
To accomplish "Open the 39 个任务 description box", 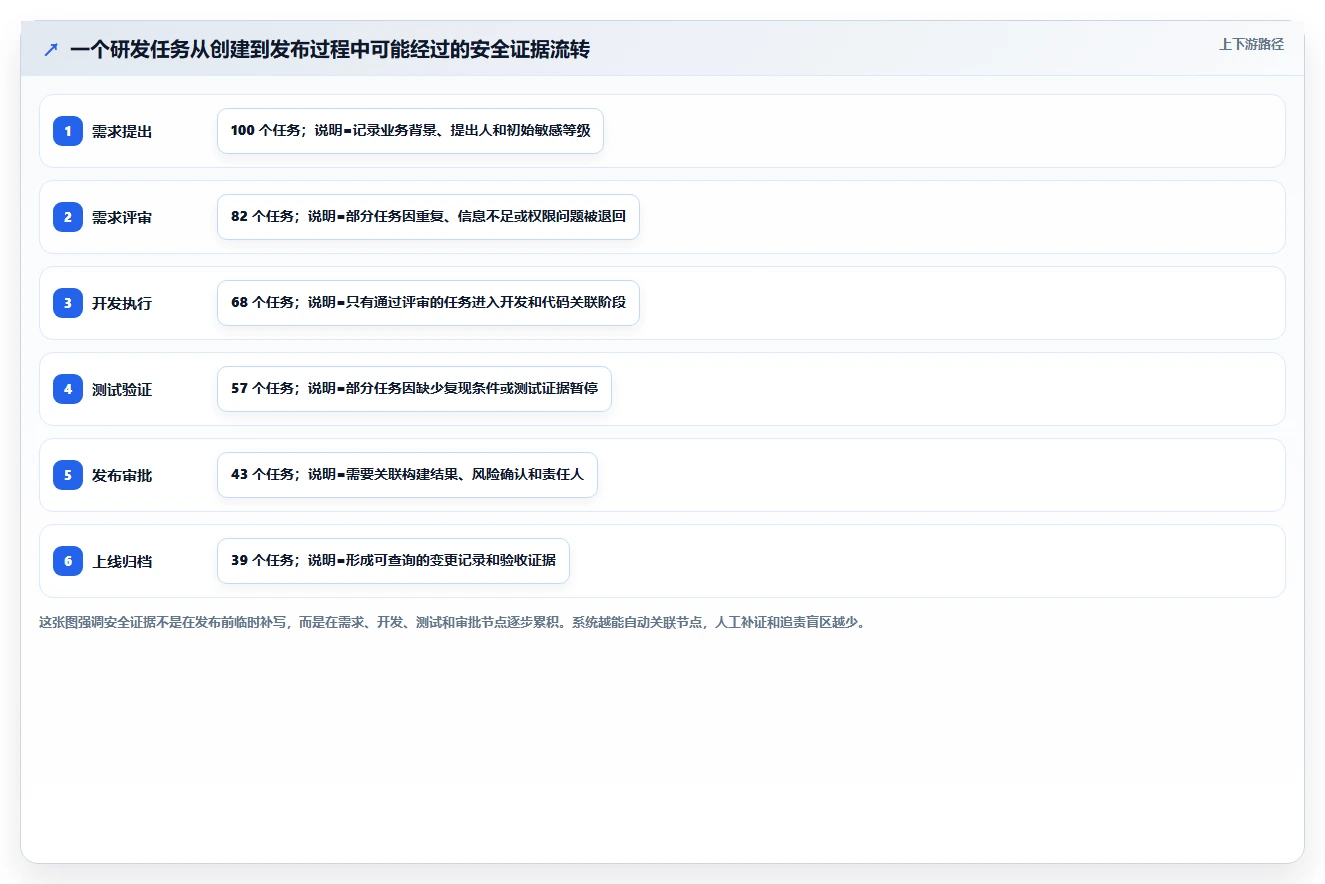I will 393,561.
